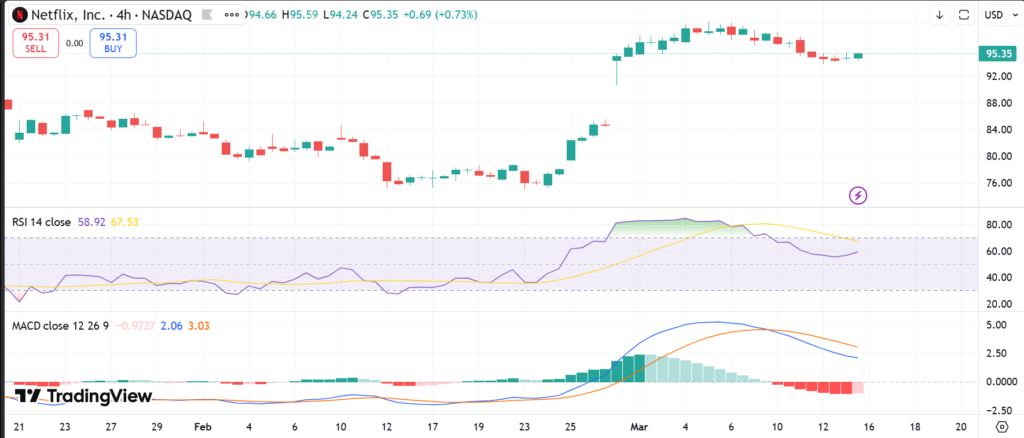
Task: Click the Feb marker on time axis
Action: 203,424
